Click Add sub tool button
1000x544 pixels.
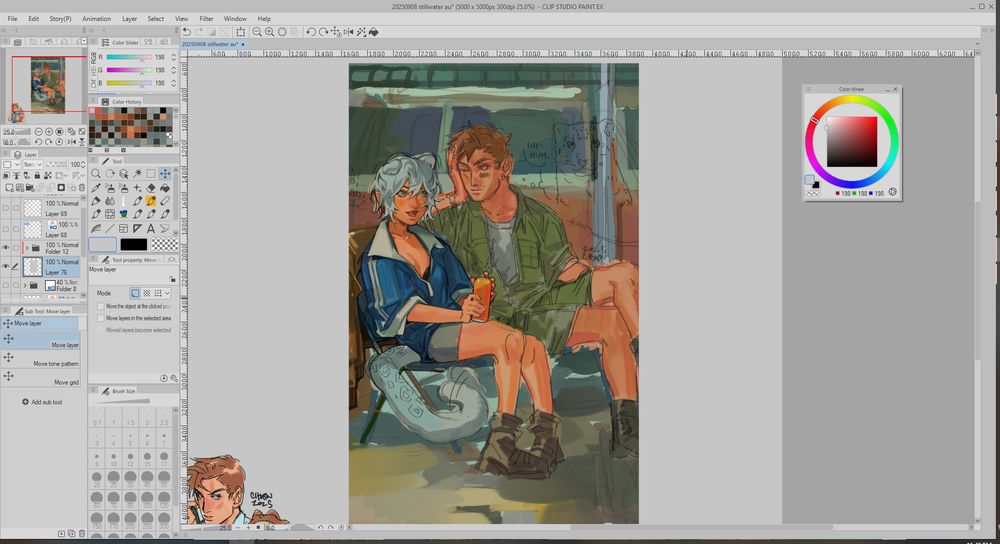(x=42, y=402)
